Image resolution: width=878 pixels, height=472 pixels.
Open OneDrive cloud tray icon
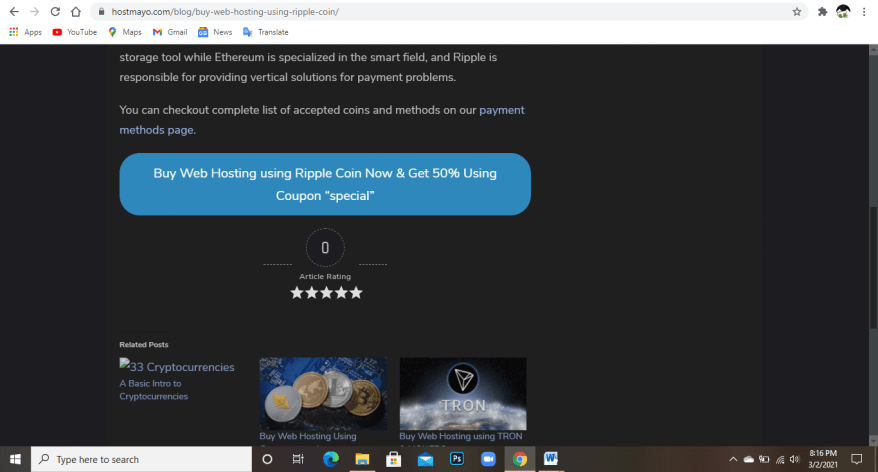pos(749,459)
